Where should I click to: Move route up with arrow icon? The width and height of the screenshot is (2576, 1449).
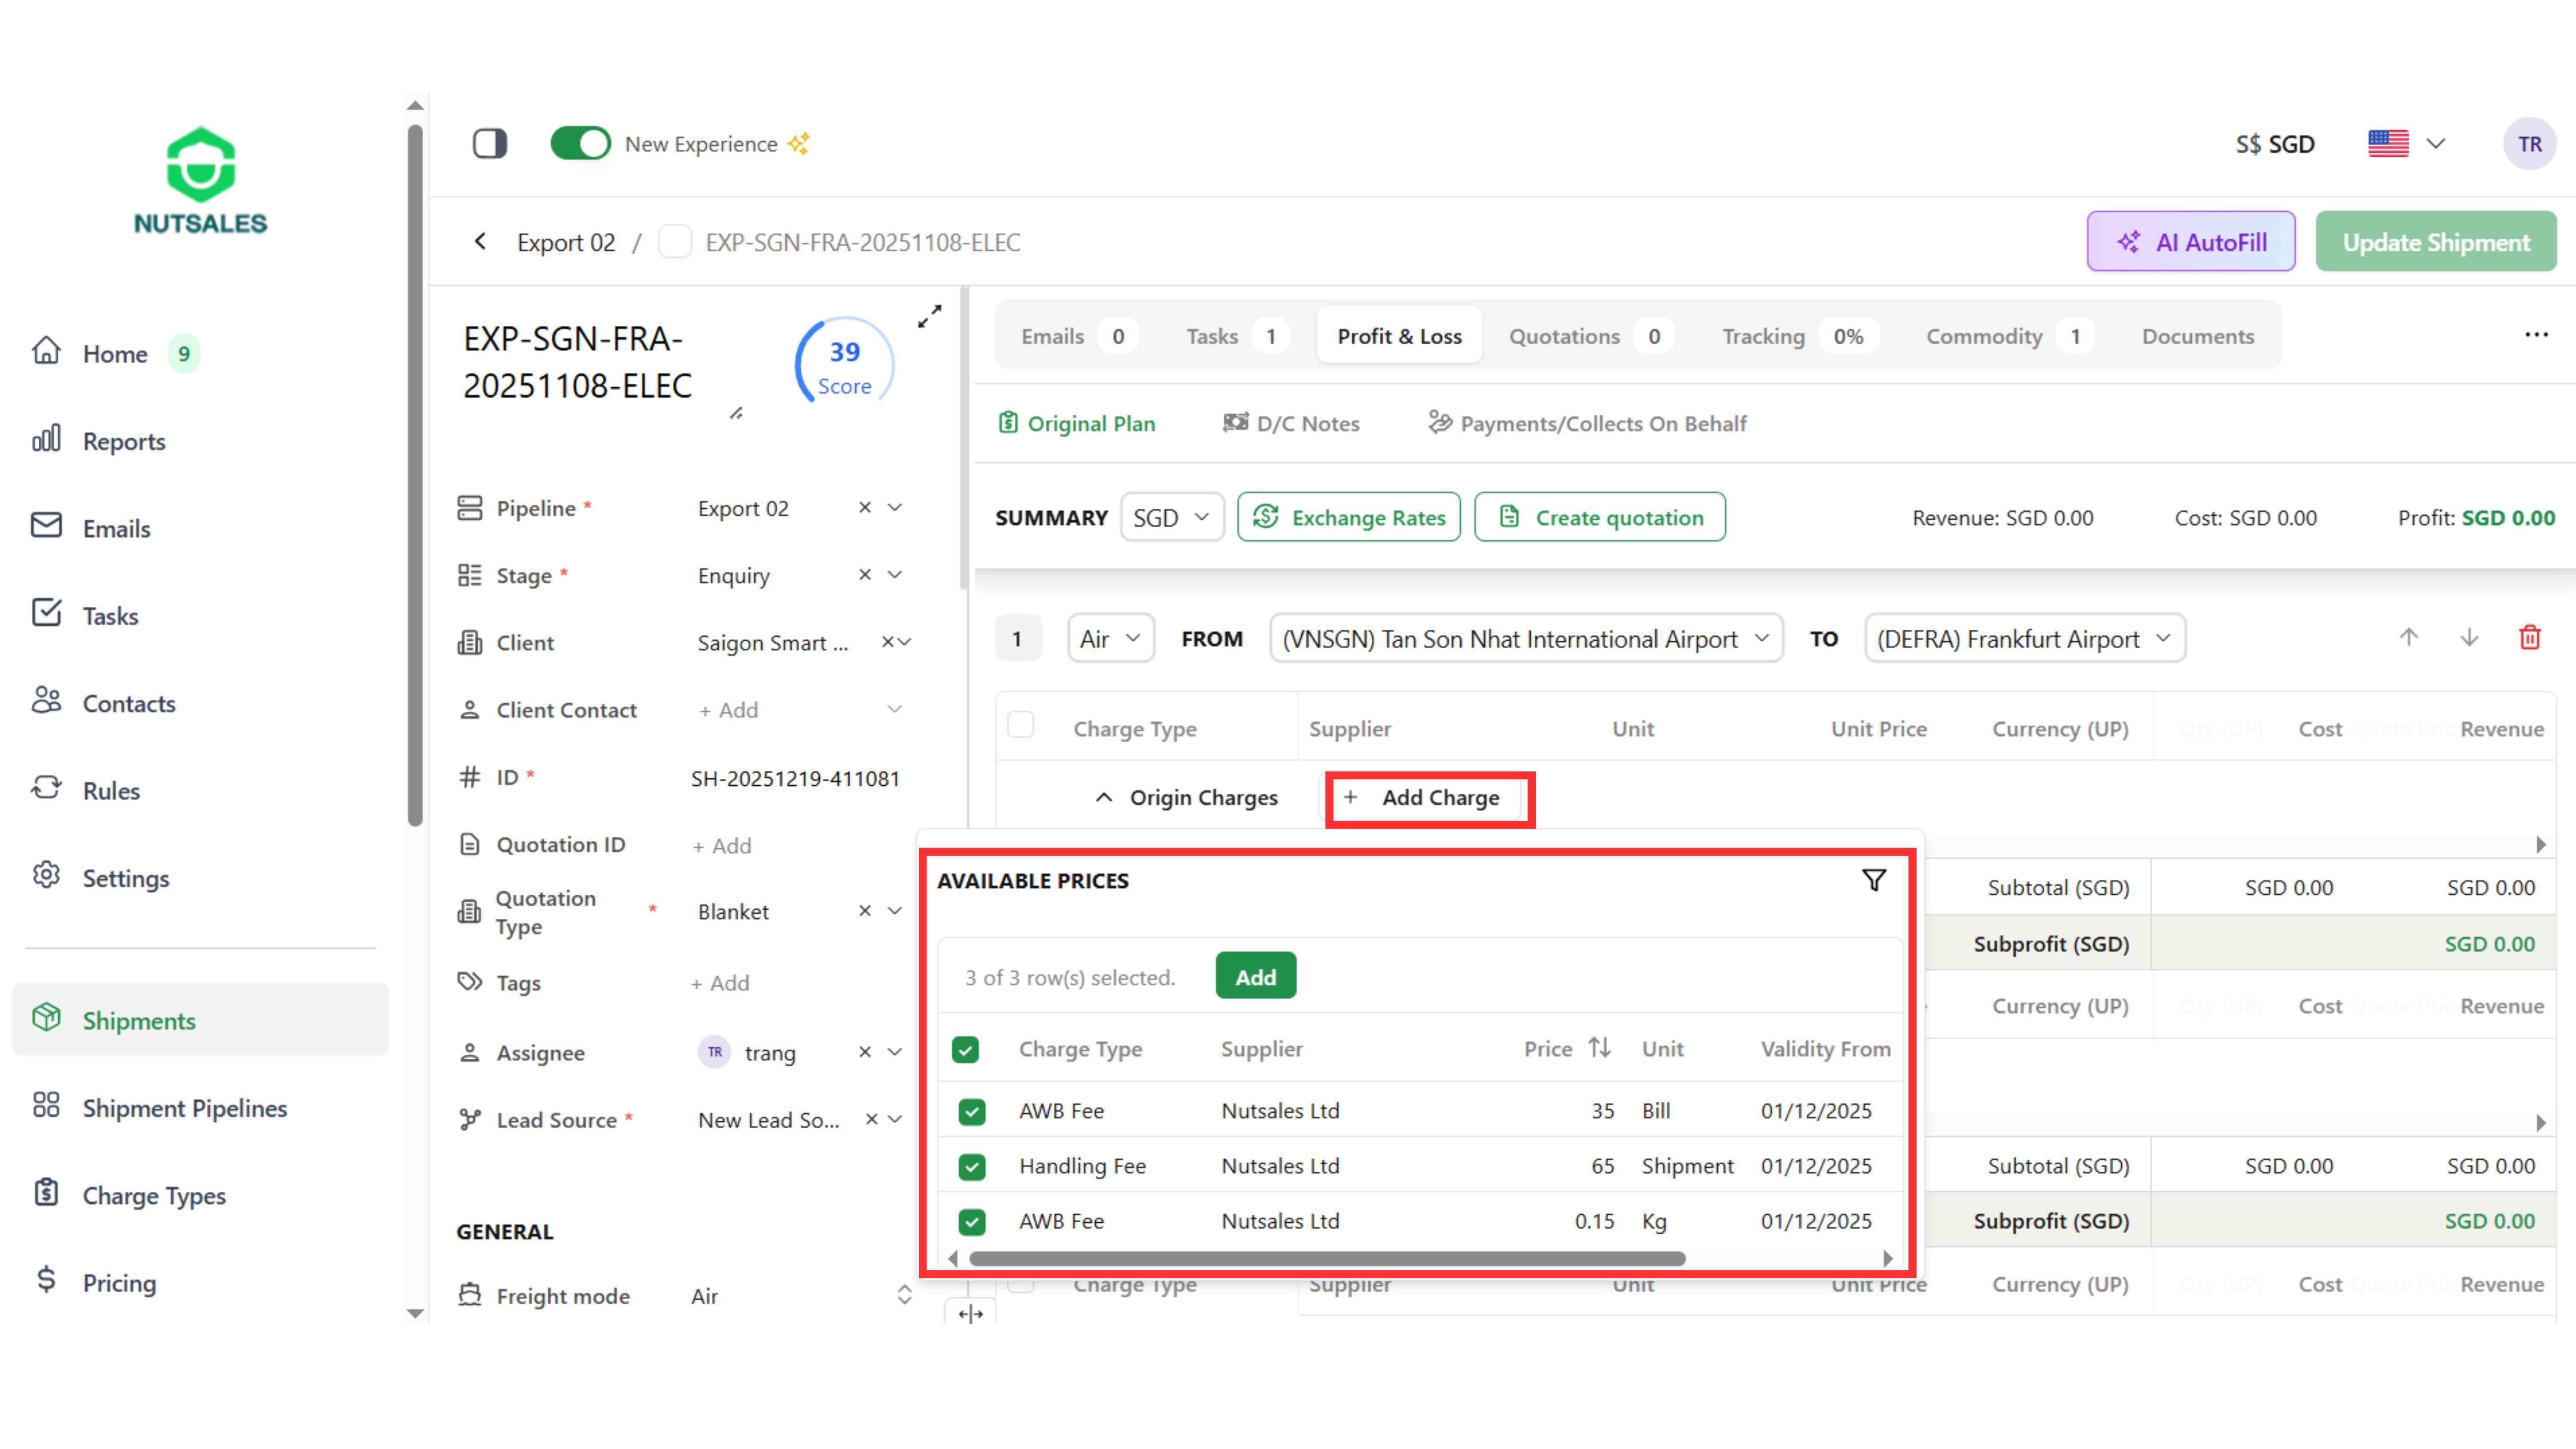pyautogui.click(x=2408, y=638)
